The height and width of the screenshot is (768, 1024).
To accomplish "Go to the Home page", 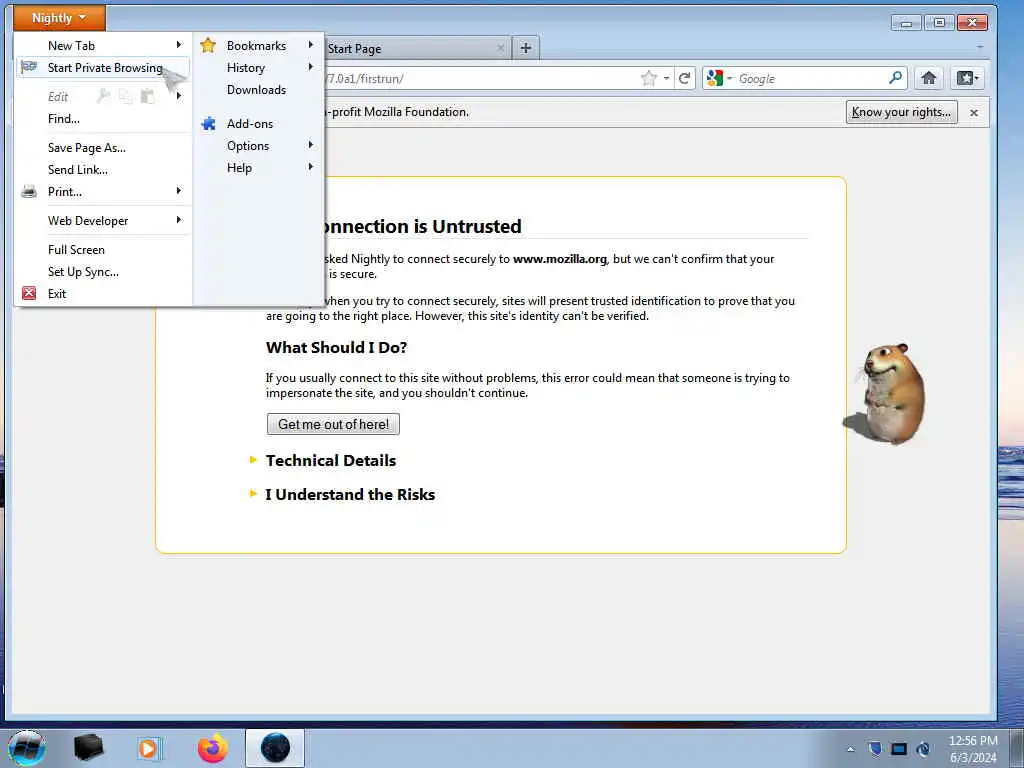I will (929, 78).
